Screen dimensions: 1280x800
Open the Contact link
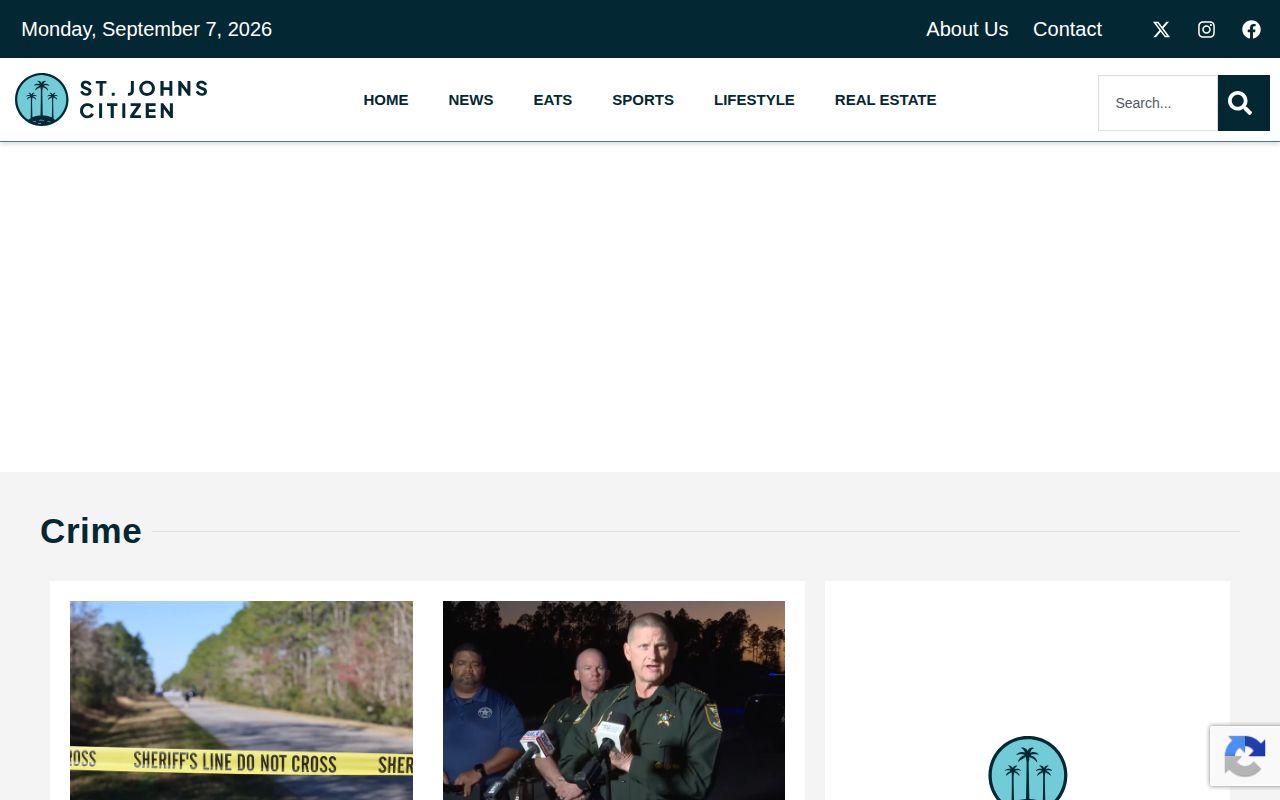(1067, 29)
